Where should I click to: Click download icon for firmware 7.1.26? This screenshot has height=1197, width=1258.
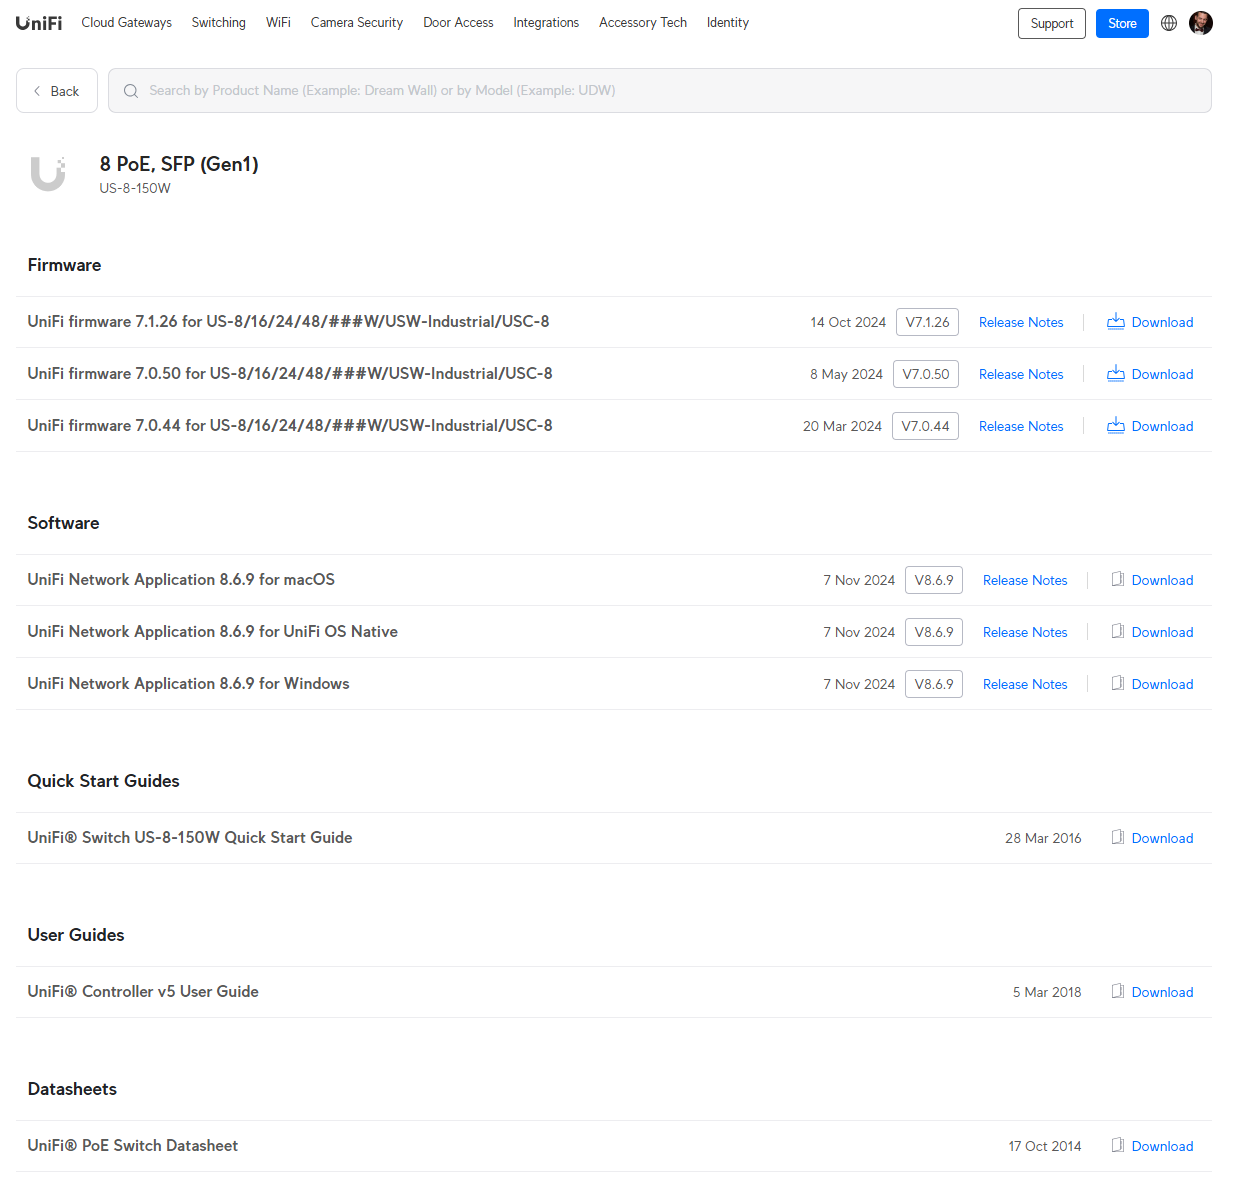tap(1115, 322)
